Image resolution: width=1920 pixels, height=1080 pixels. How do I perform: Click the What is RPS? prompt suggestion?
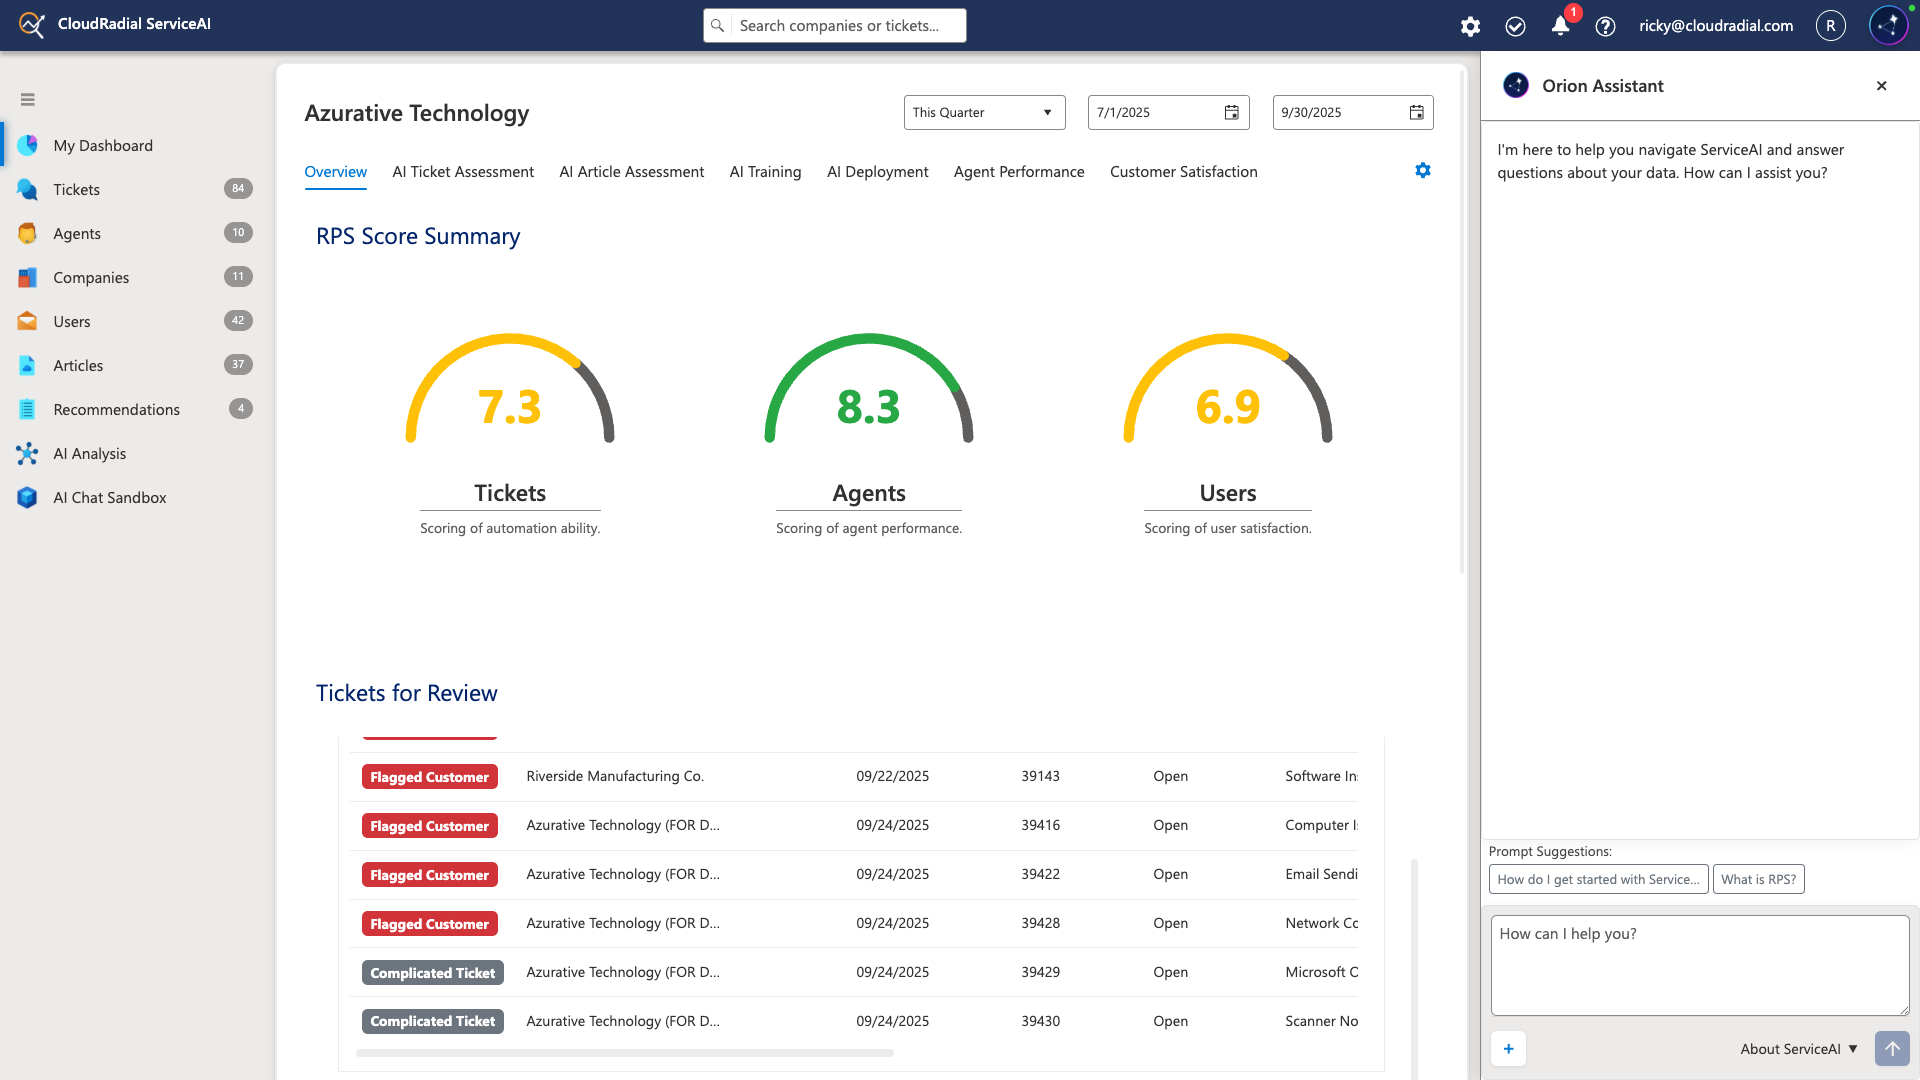pyautogui.click(x=1758, y=879)
